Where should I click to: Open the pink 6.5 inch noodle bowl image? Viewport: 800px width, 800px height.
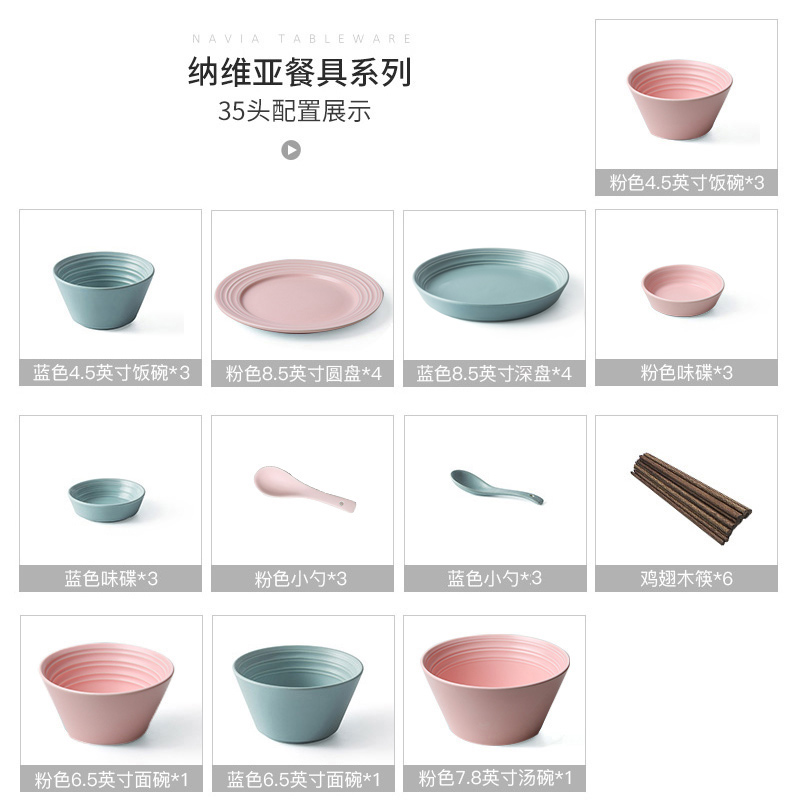point(107,693)
